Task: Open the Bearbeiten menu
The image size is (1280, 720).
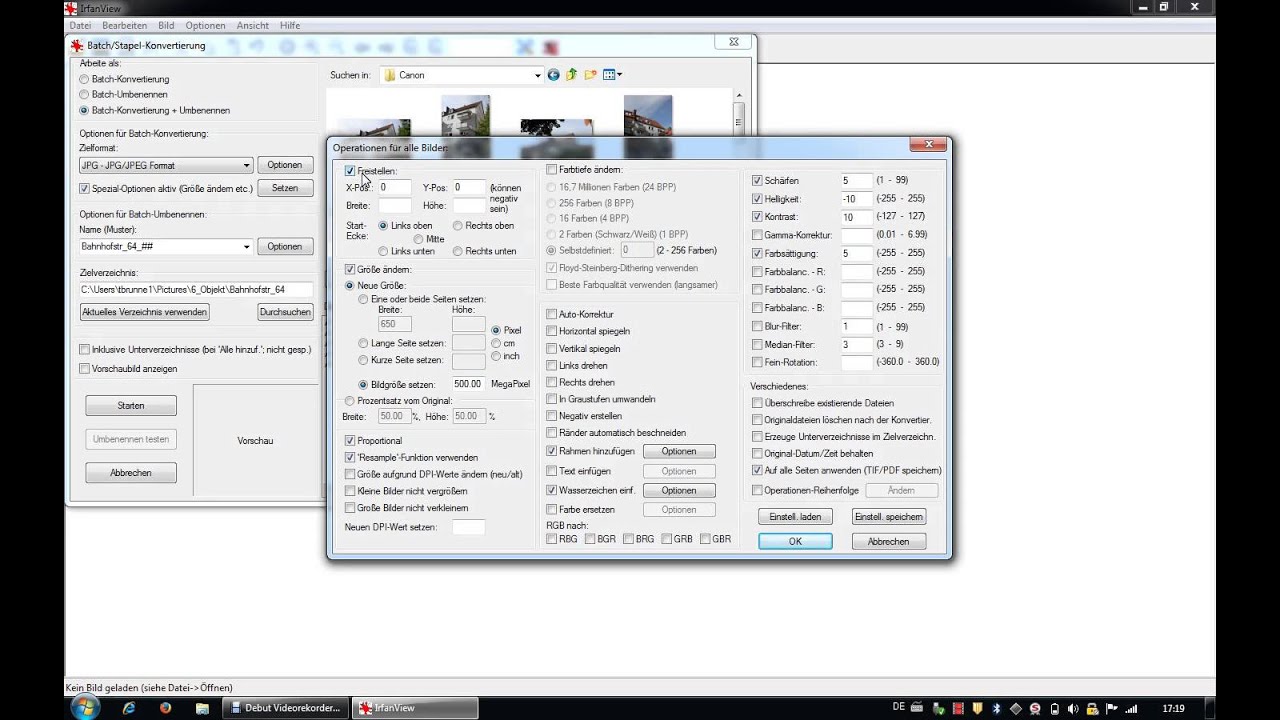Action: coord(124,25)
